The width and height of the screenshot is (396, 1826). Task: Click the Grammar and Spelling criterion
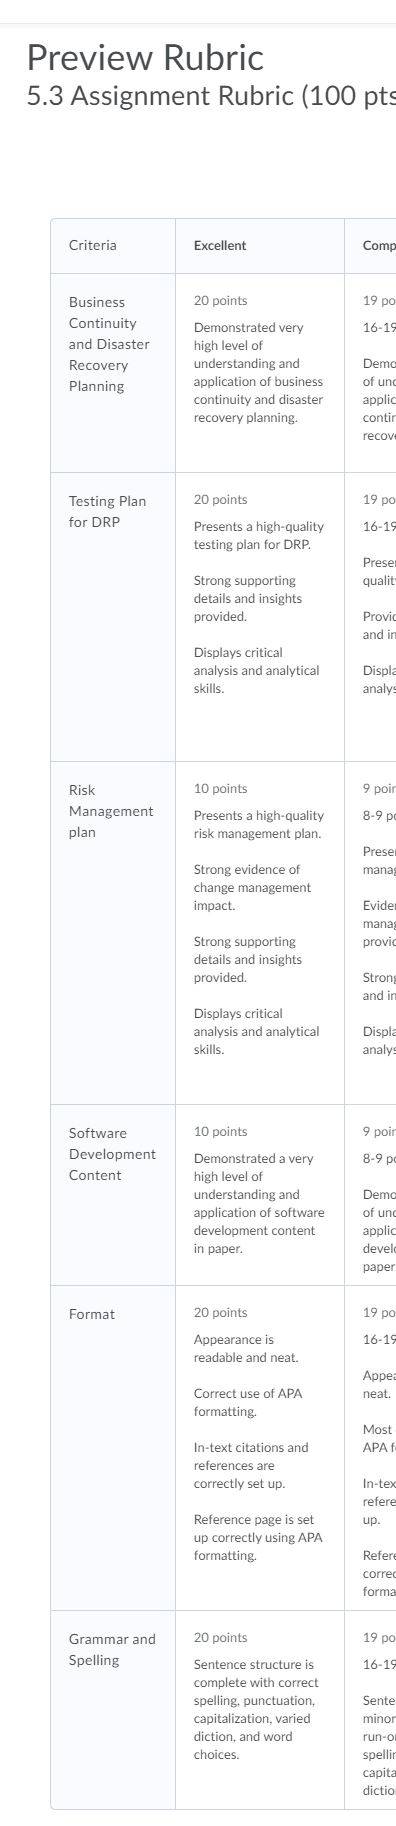[112, 1649]
